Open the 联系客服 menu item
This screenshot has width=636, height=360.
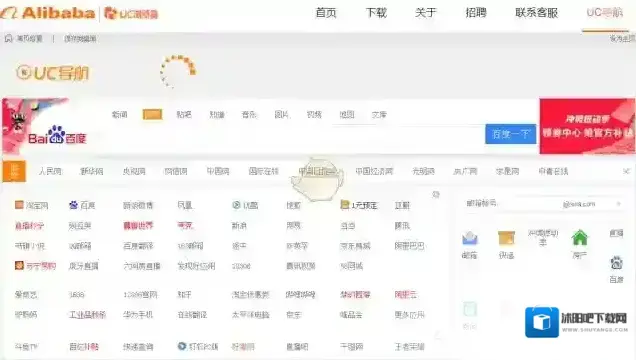536,13
